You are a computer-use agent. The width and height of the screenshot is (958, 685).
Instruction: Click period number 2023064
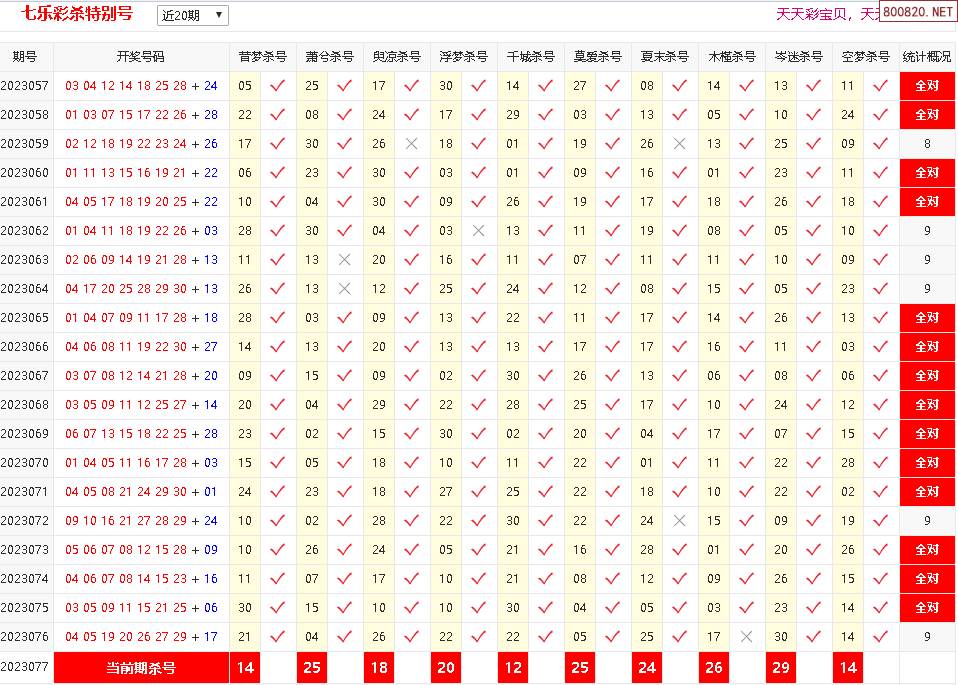(24, 288)
